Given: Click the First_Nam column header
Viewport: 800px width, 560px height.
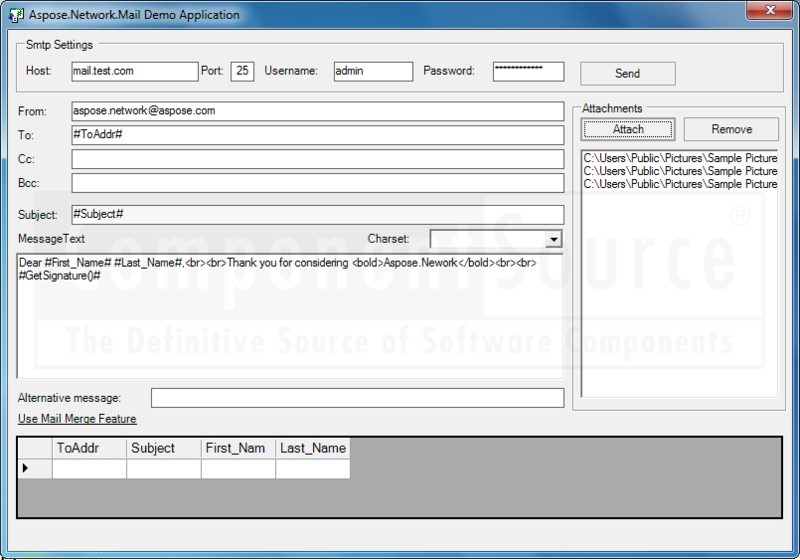Looking at the screenshot, I should pyautogui.click(x=238, y=448).
